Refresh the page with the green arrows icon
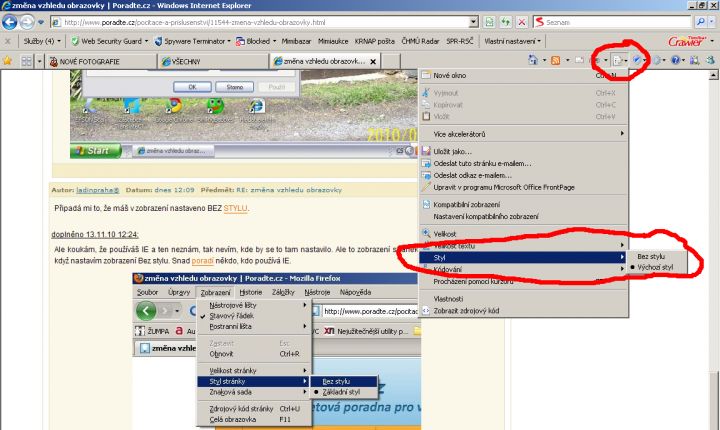 pos(506,22)
